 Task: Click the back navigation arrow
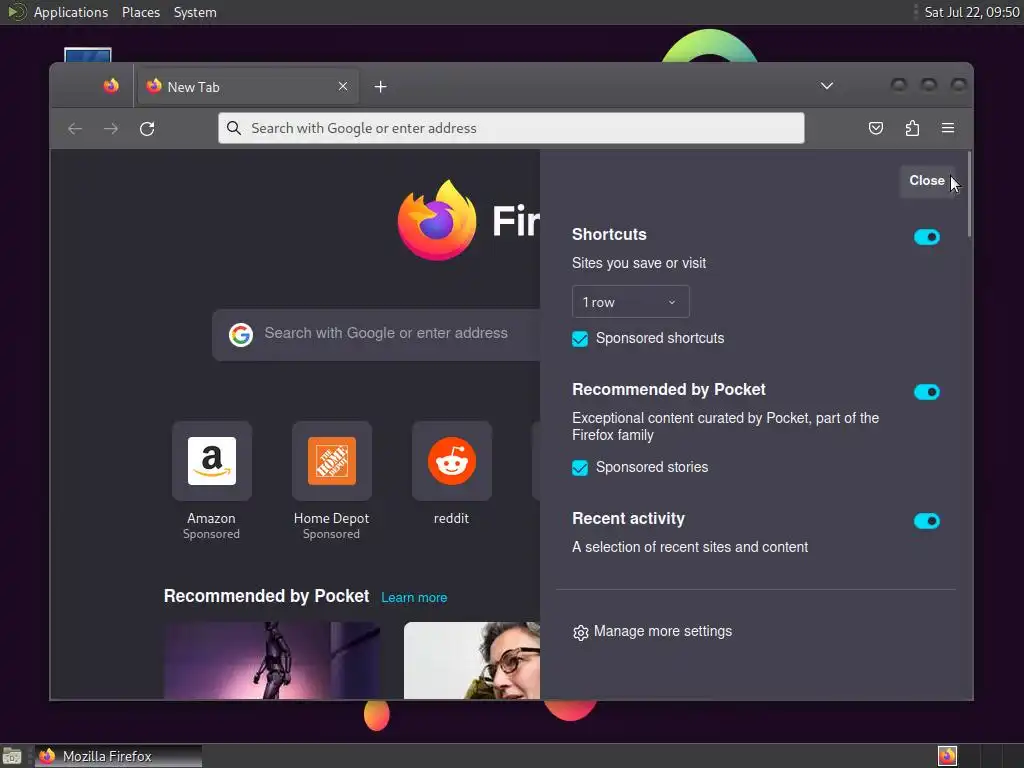pyautogui.click(x=75, y=129)
